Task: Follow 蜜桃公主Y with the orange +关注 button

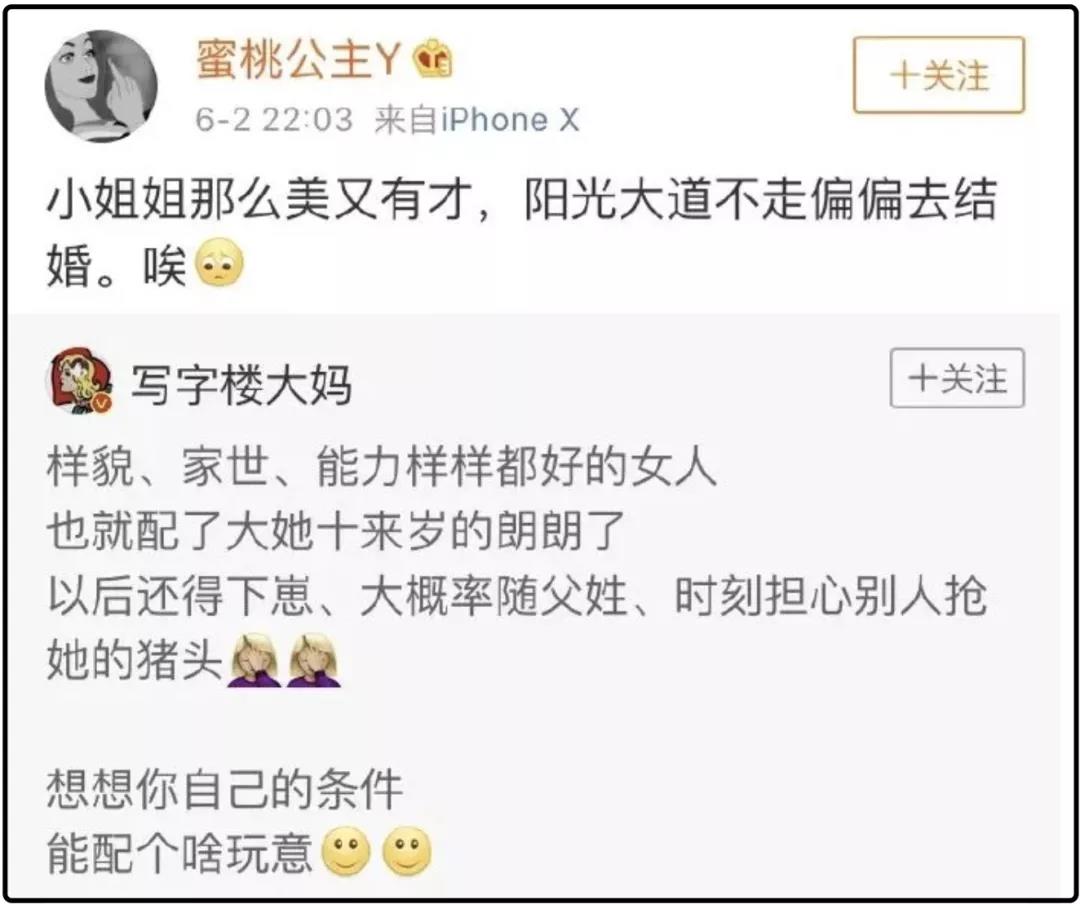Action: point(939,75)
